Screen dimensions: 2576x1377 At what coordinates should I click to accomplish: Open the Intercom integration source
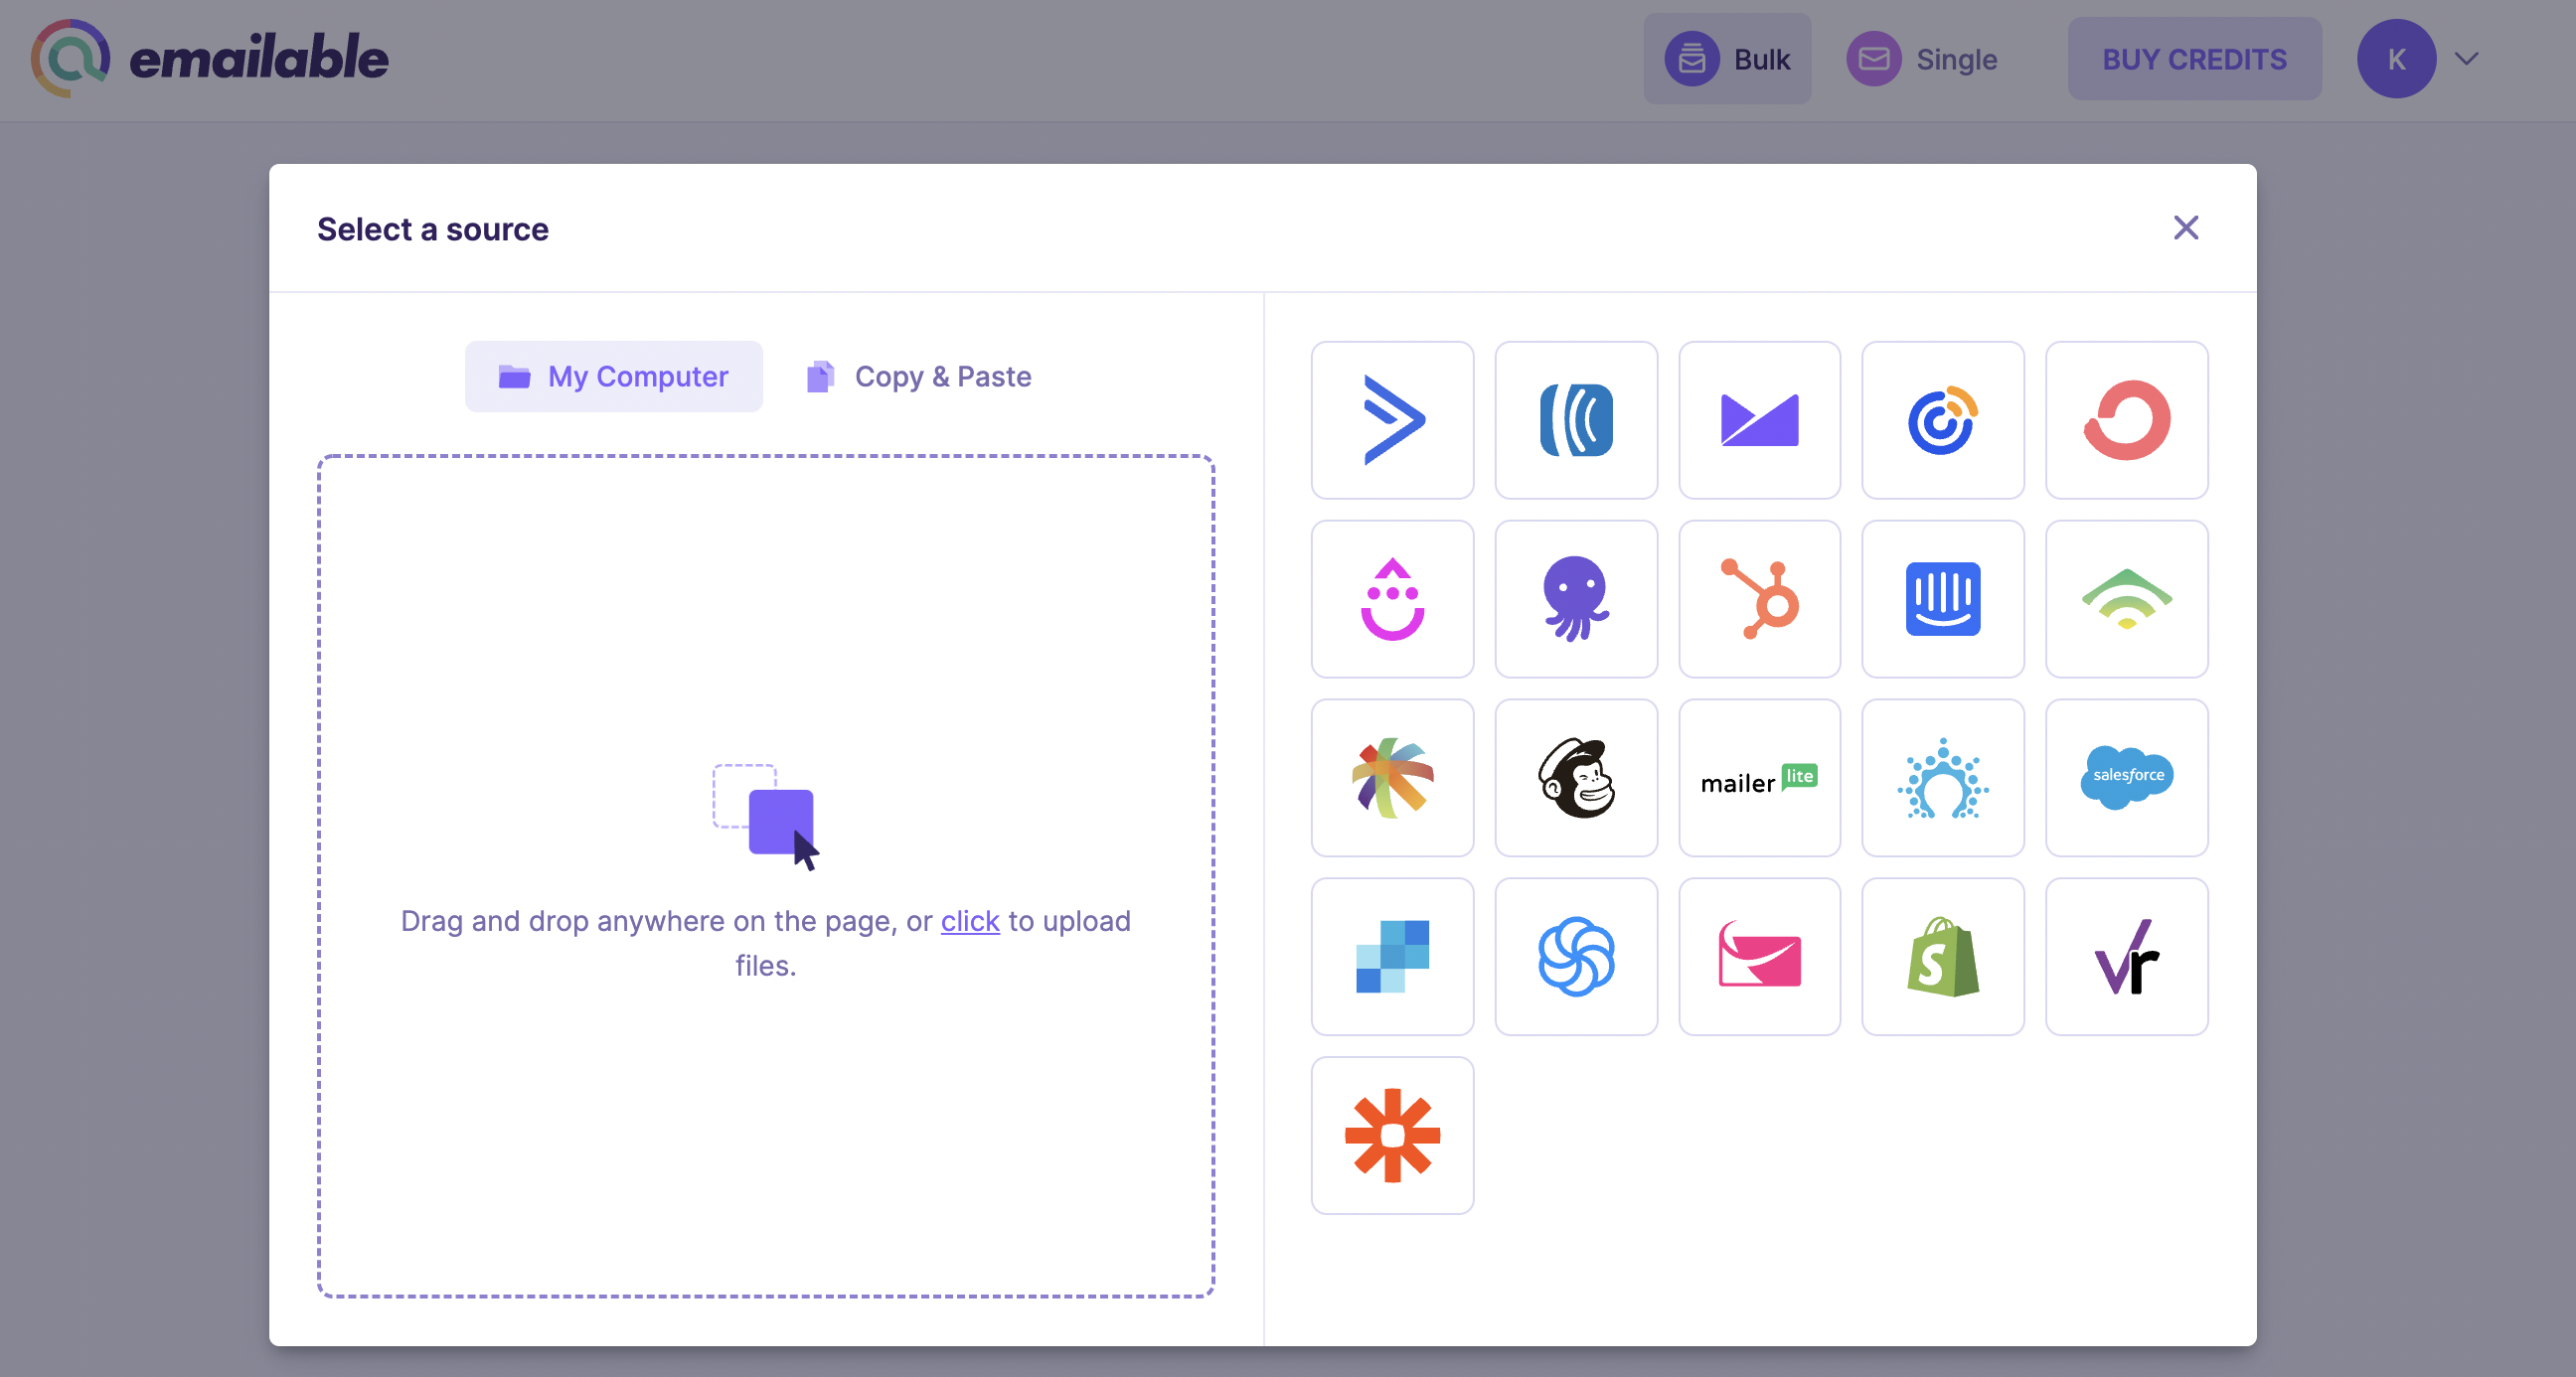point(1943,599)
